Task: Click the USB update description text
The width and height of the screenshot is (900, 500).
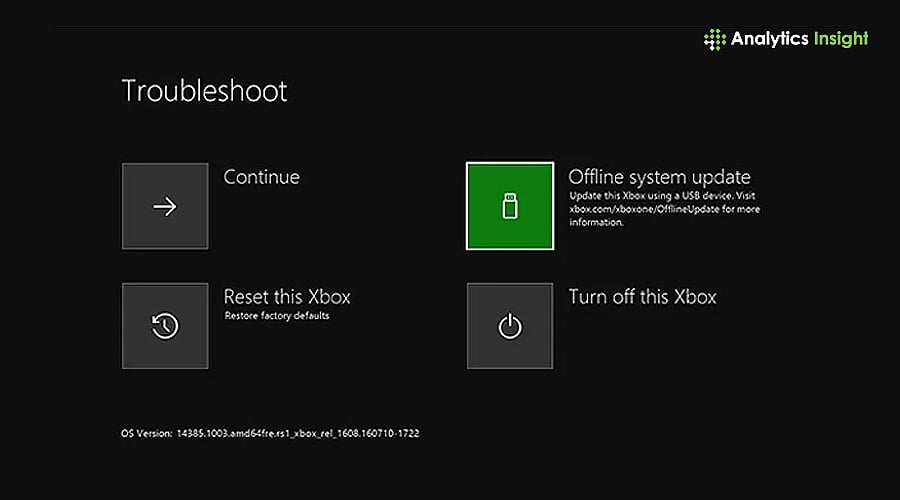Action: [664, 209]
